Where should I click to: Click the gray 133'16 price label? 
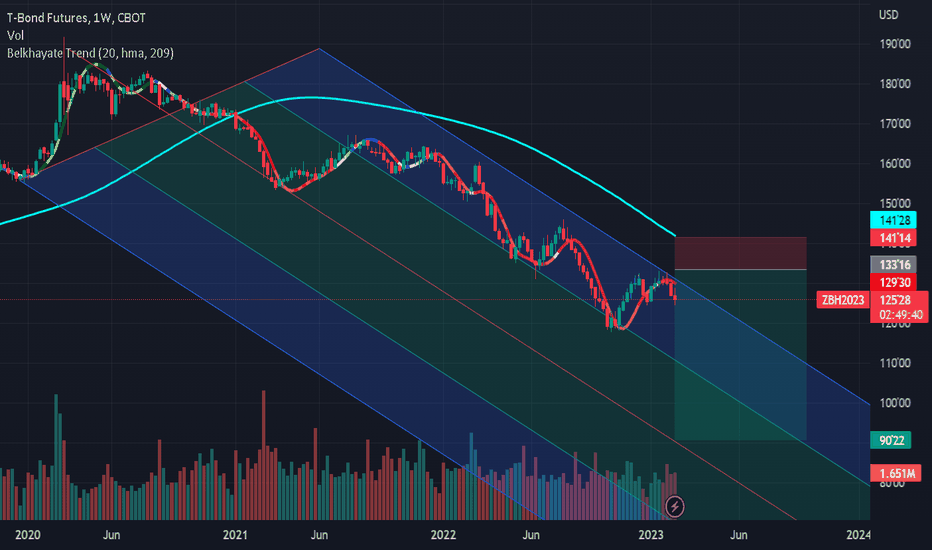point(893,265)
